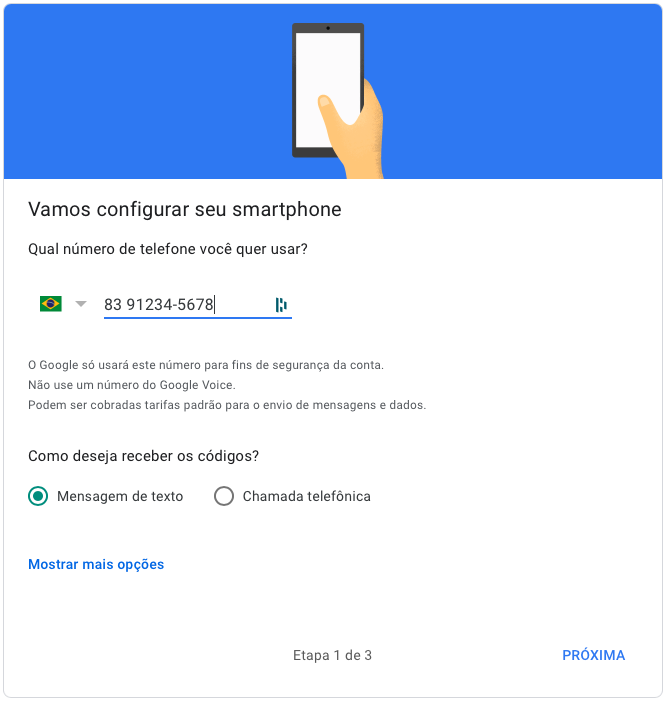
Task: Click the smartphone illustration in the banner
Action: pyautogui.click(x=328, y=90)
